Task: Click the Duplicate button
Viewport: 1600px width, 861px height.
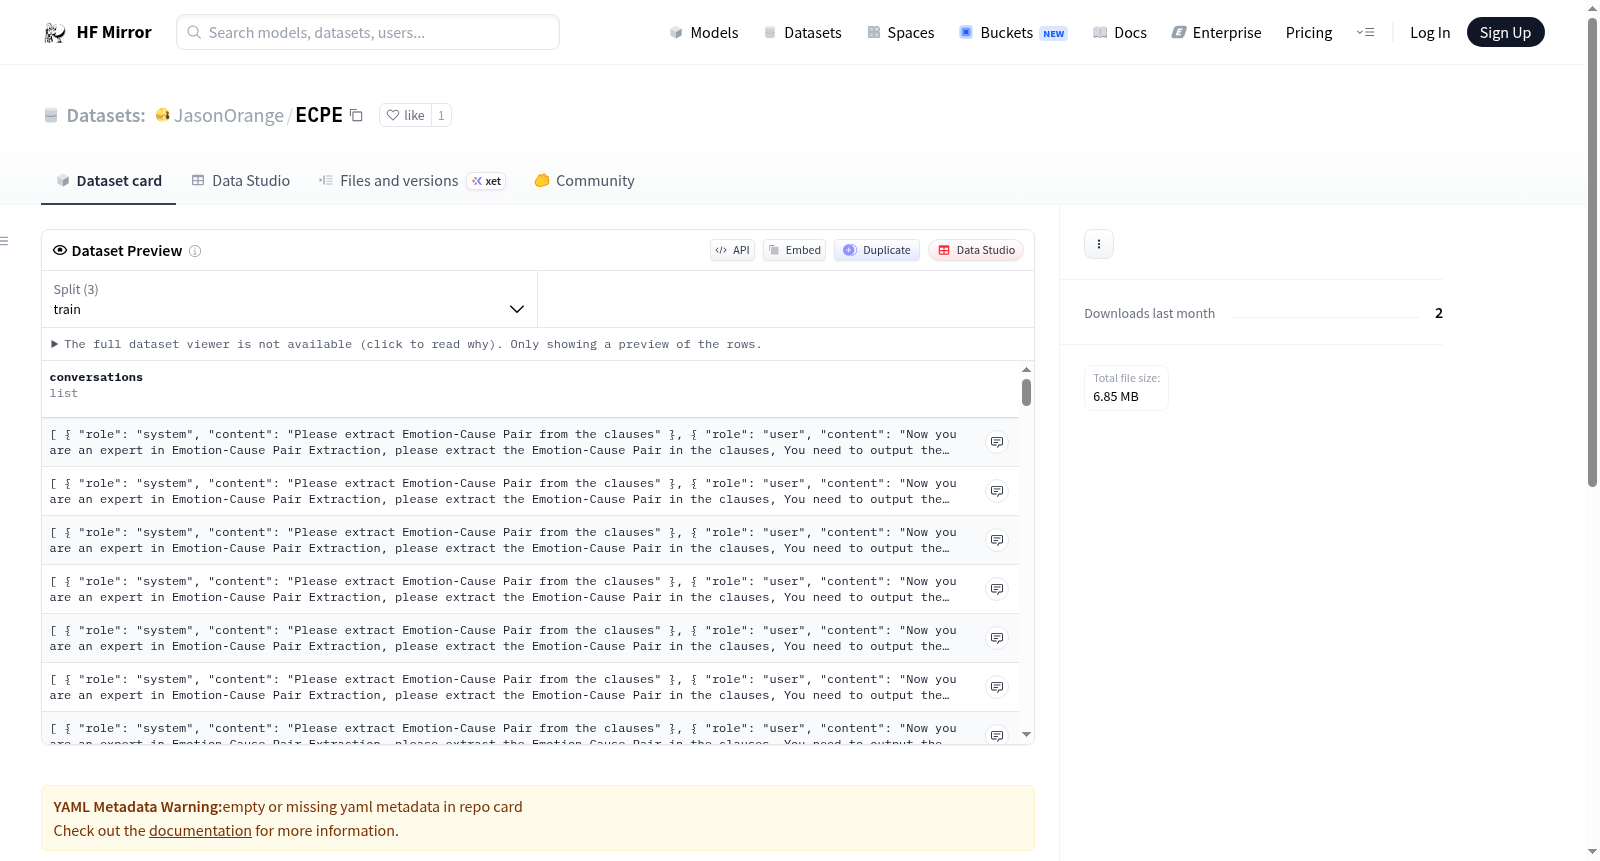Action: 877,250
